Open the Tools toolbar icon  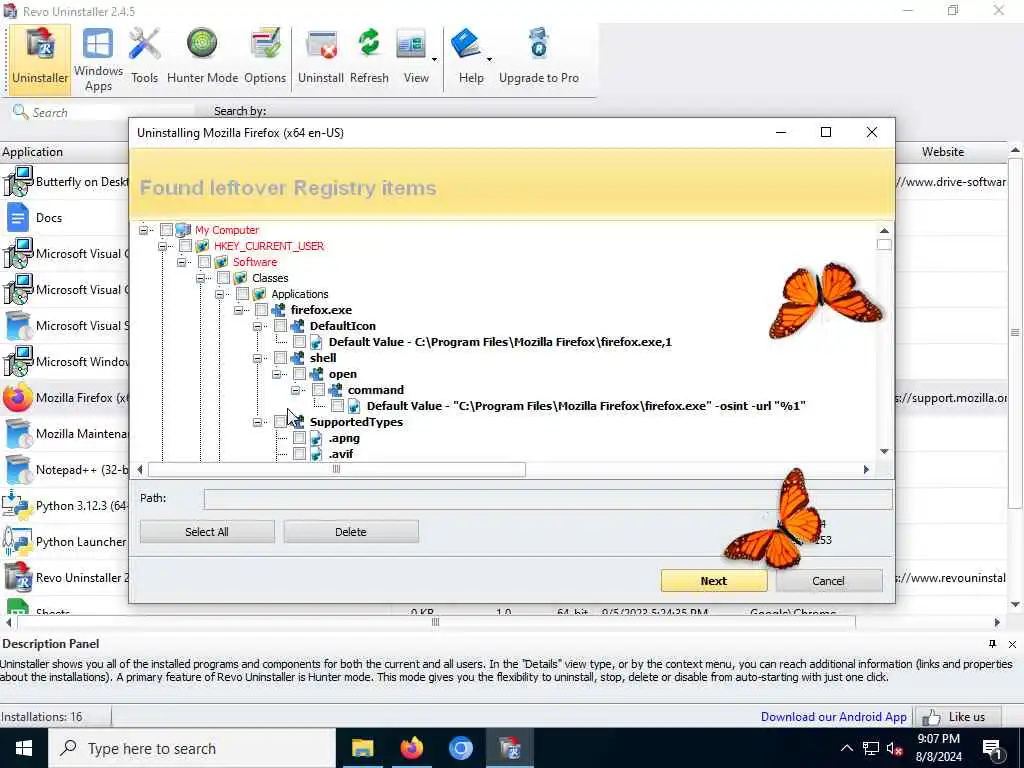144,57
